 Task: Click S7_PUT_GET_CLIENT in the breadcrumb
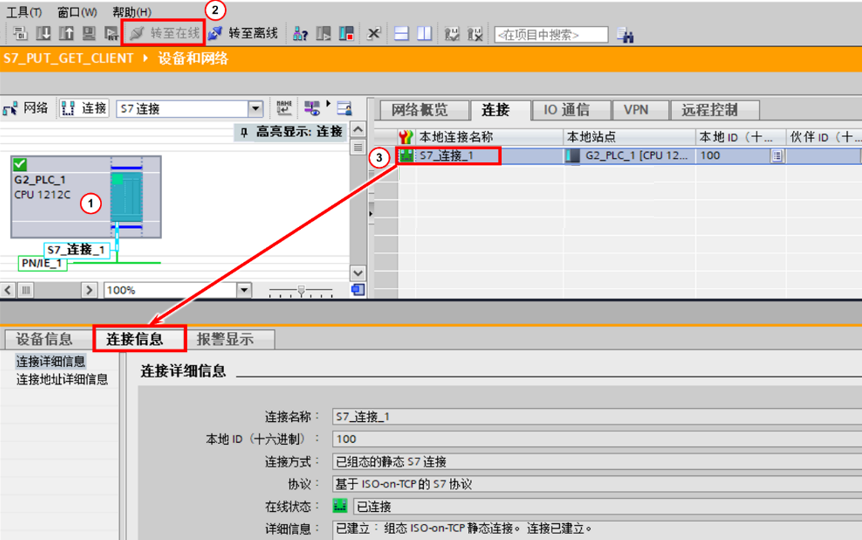point(69,58)
